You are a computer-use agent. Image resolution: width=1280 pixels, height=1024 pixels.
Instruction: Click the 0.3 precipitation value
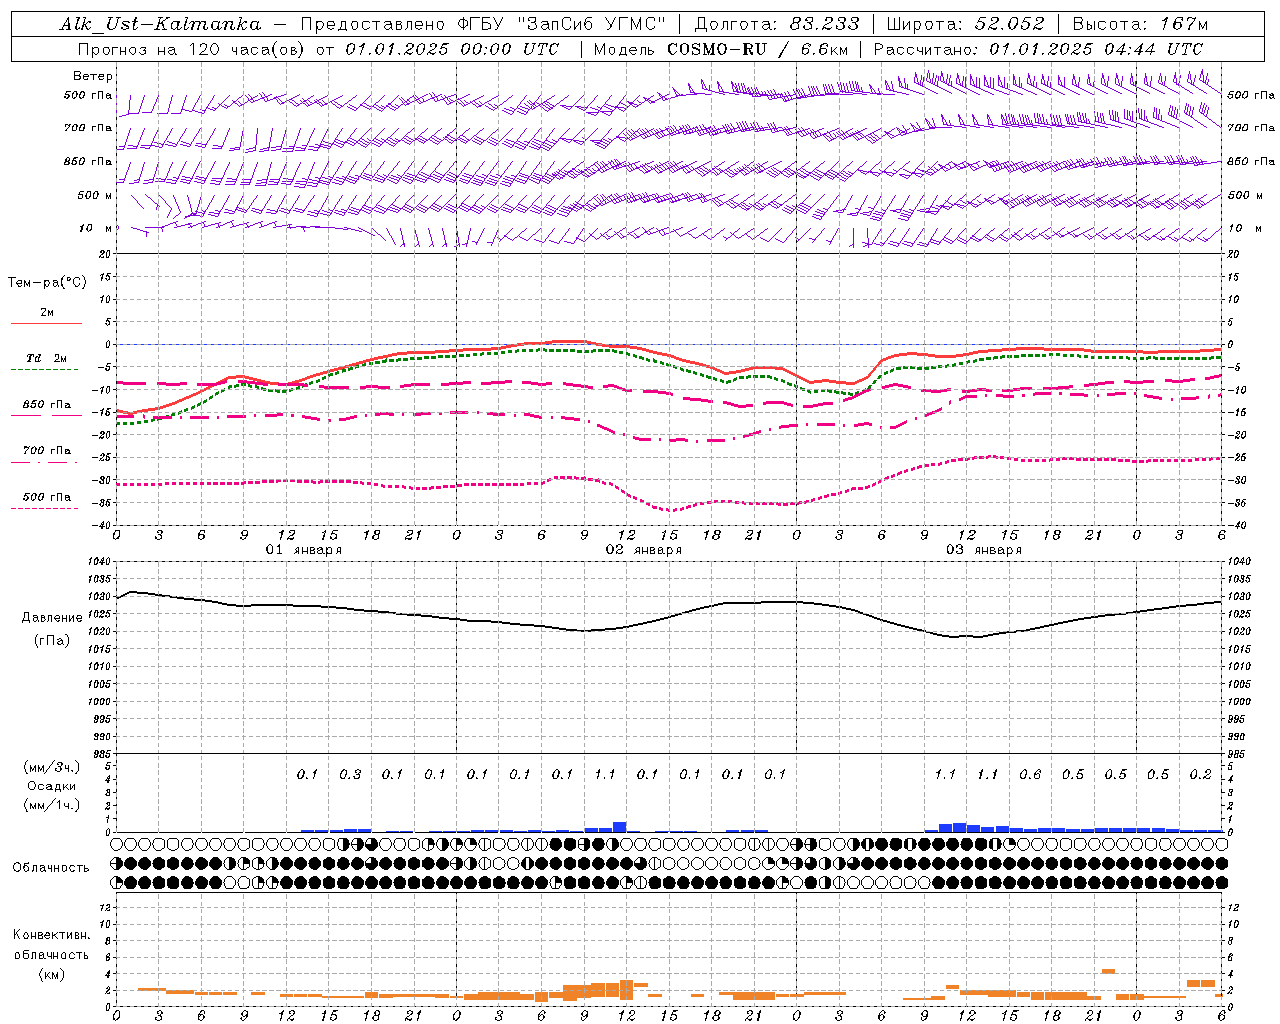pos(350,774)
